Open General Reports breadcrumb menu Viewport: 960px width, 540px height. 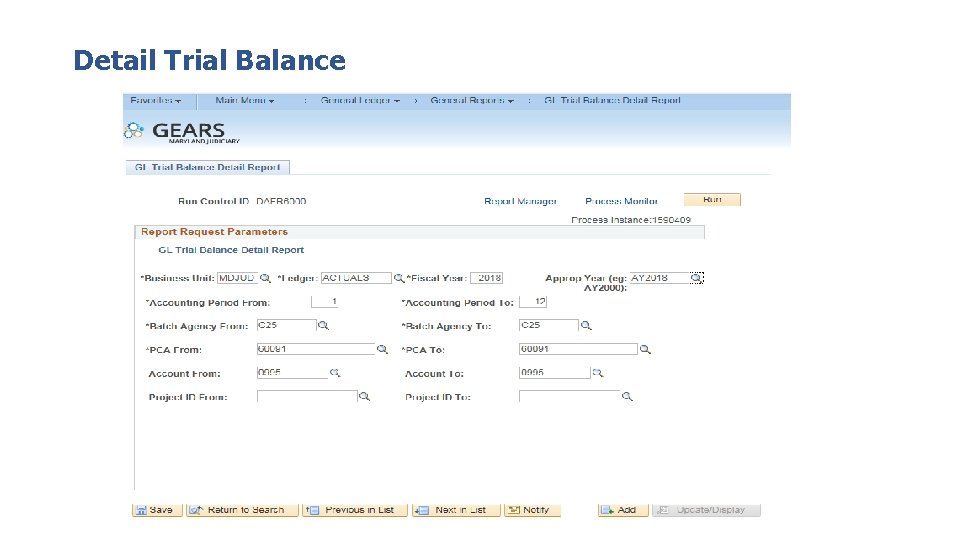[x=471, y=100]
